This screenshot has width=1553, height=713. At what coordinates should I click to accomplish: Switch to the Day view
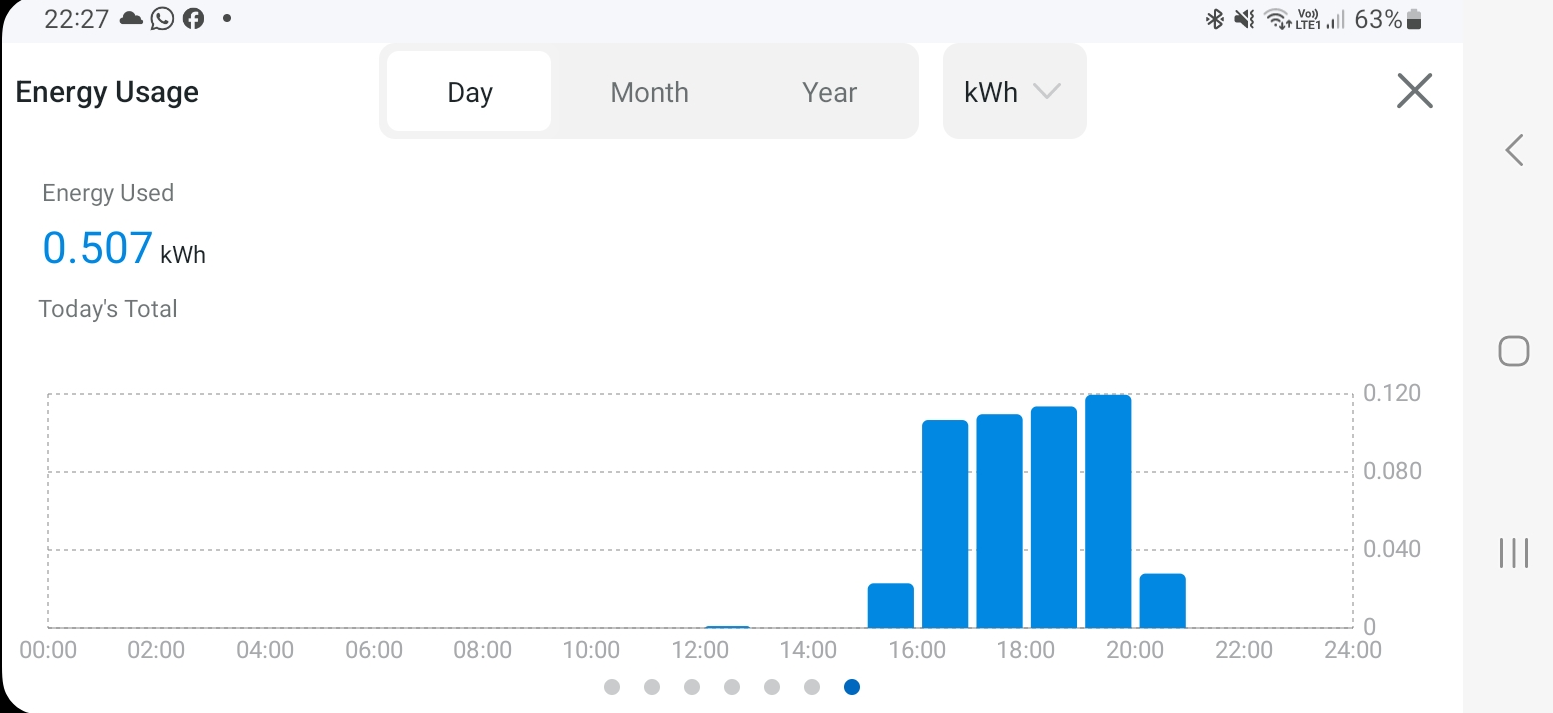click(469, 91)
